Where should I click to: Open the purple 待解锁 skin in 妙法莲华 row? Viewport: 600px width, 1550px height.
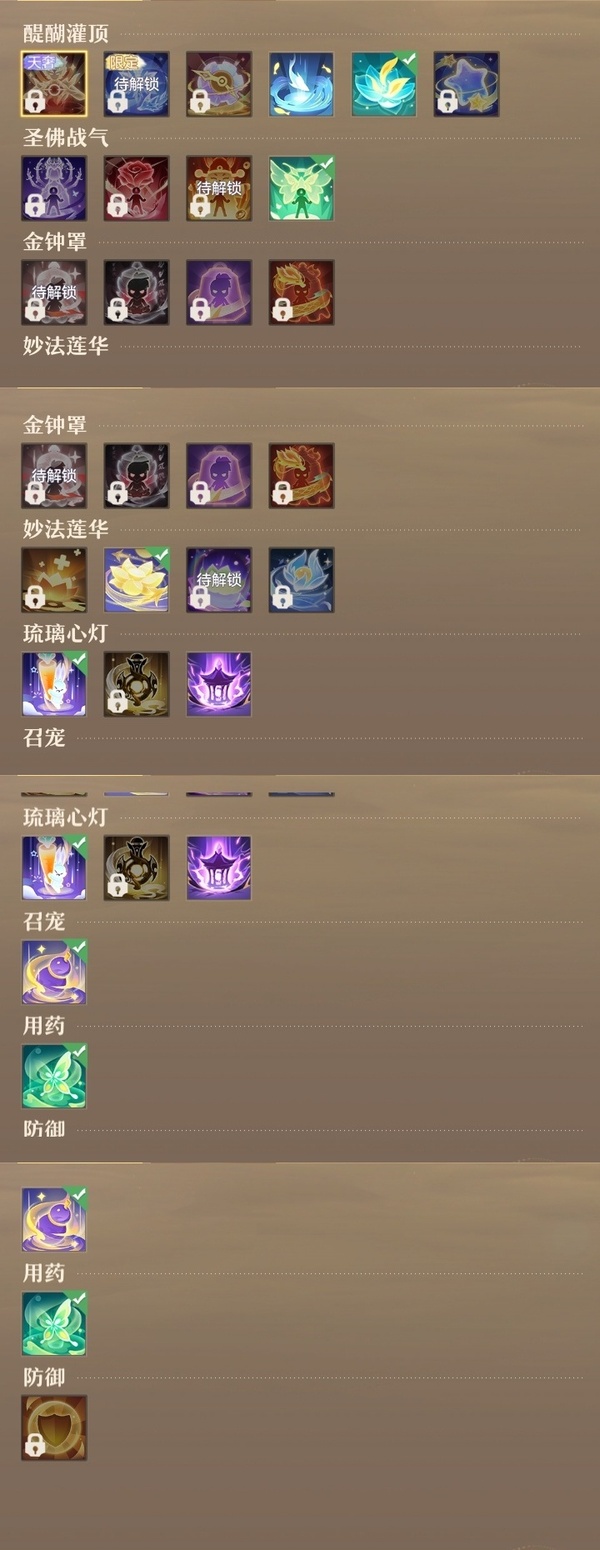point(219,580)
